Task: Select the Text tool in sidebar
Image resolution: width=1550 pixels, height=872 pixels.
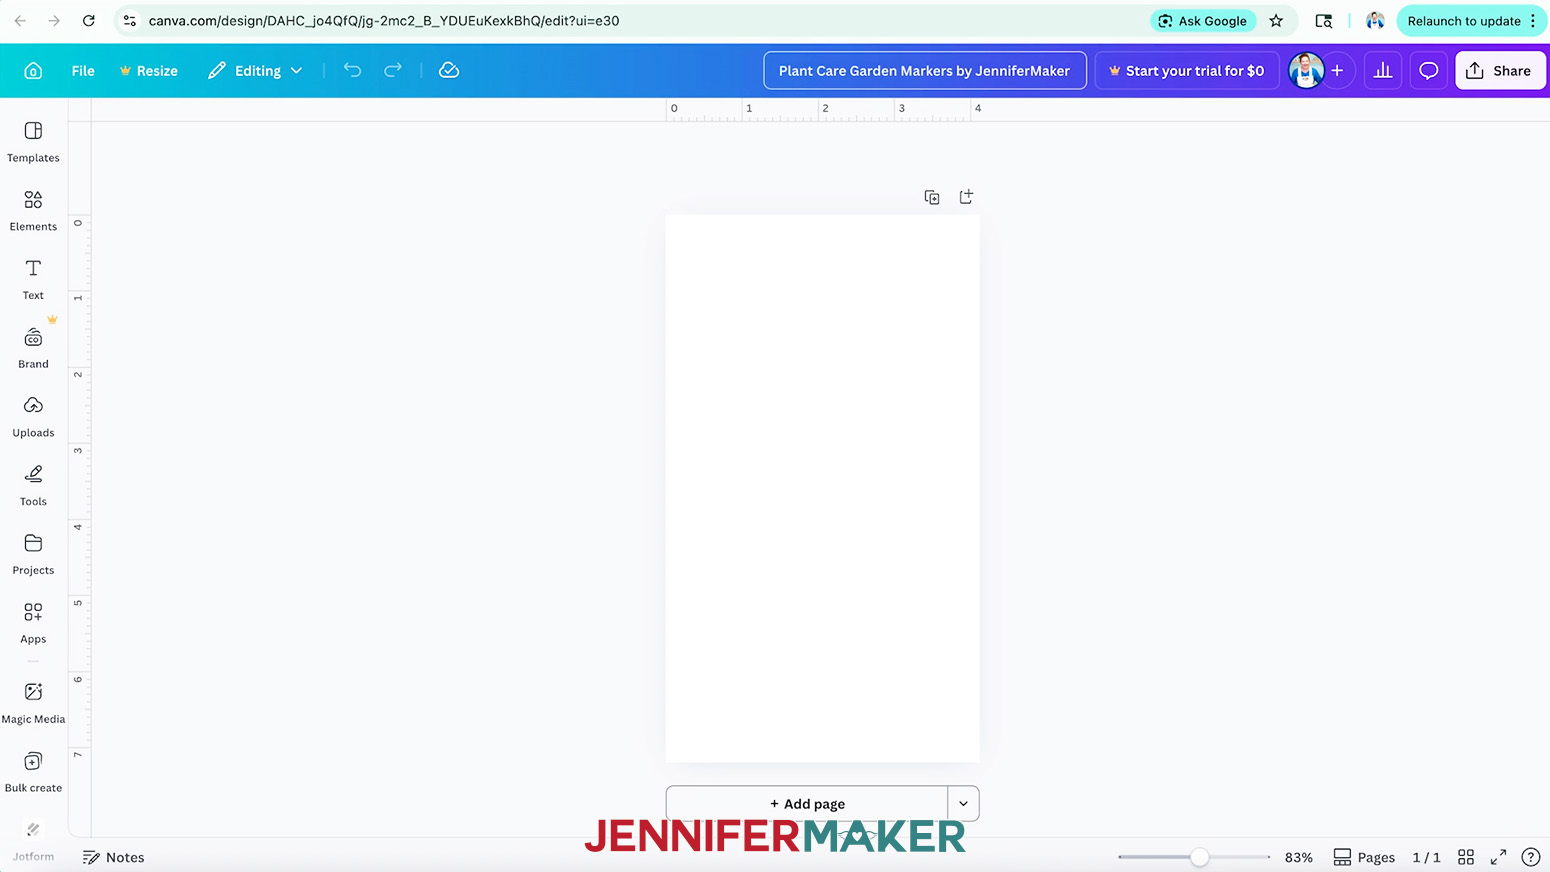Action: click(x=33, y=280)
